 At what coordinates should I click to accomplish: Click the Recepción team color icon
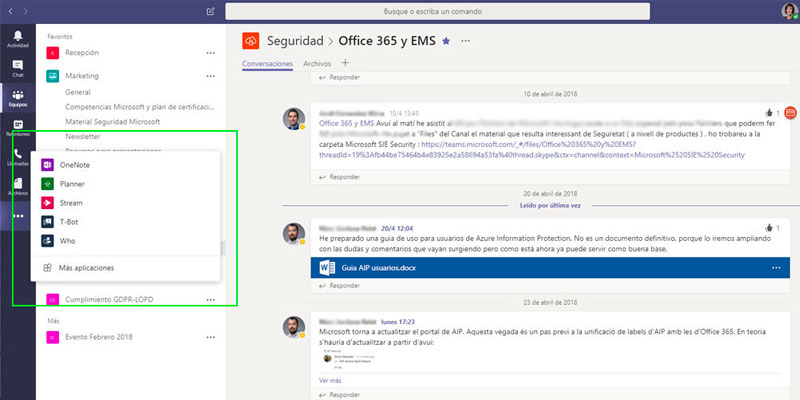click(x=52, y=53)
